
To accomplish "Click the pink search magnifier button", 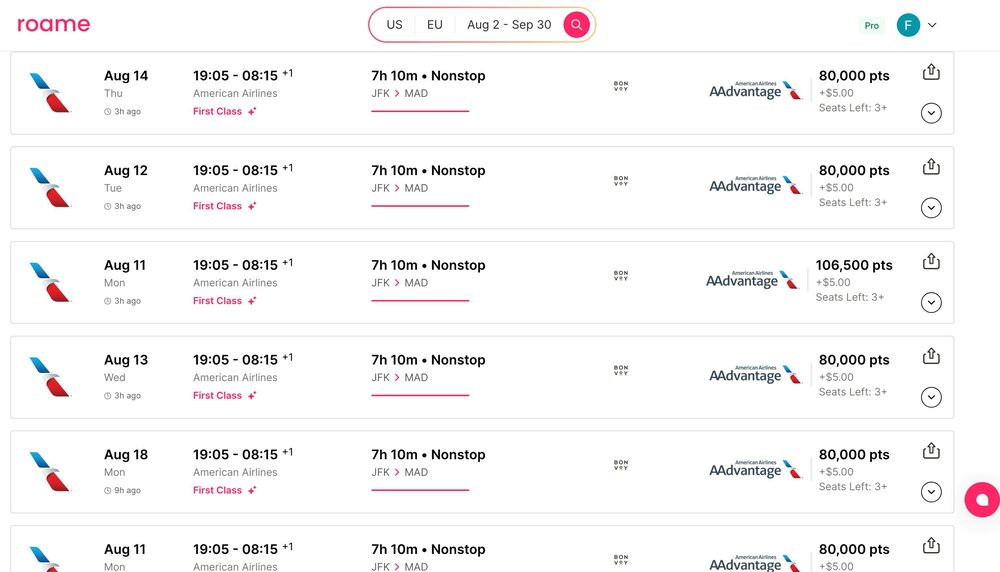I will pos(576,25).
